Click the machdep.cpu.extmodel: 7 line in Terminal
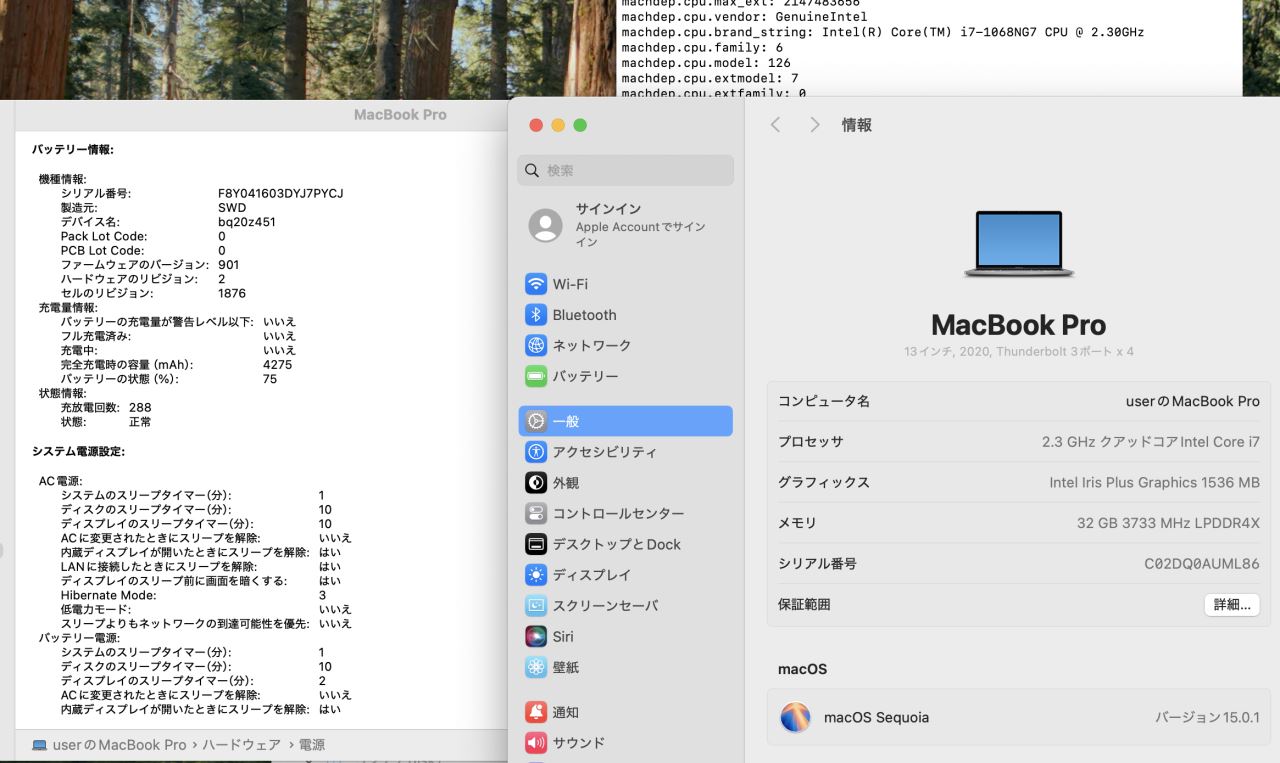Screen dimensions: 1280x763 point(709,78)
